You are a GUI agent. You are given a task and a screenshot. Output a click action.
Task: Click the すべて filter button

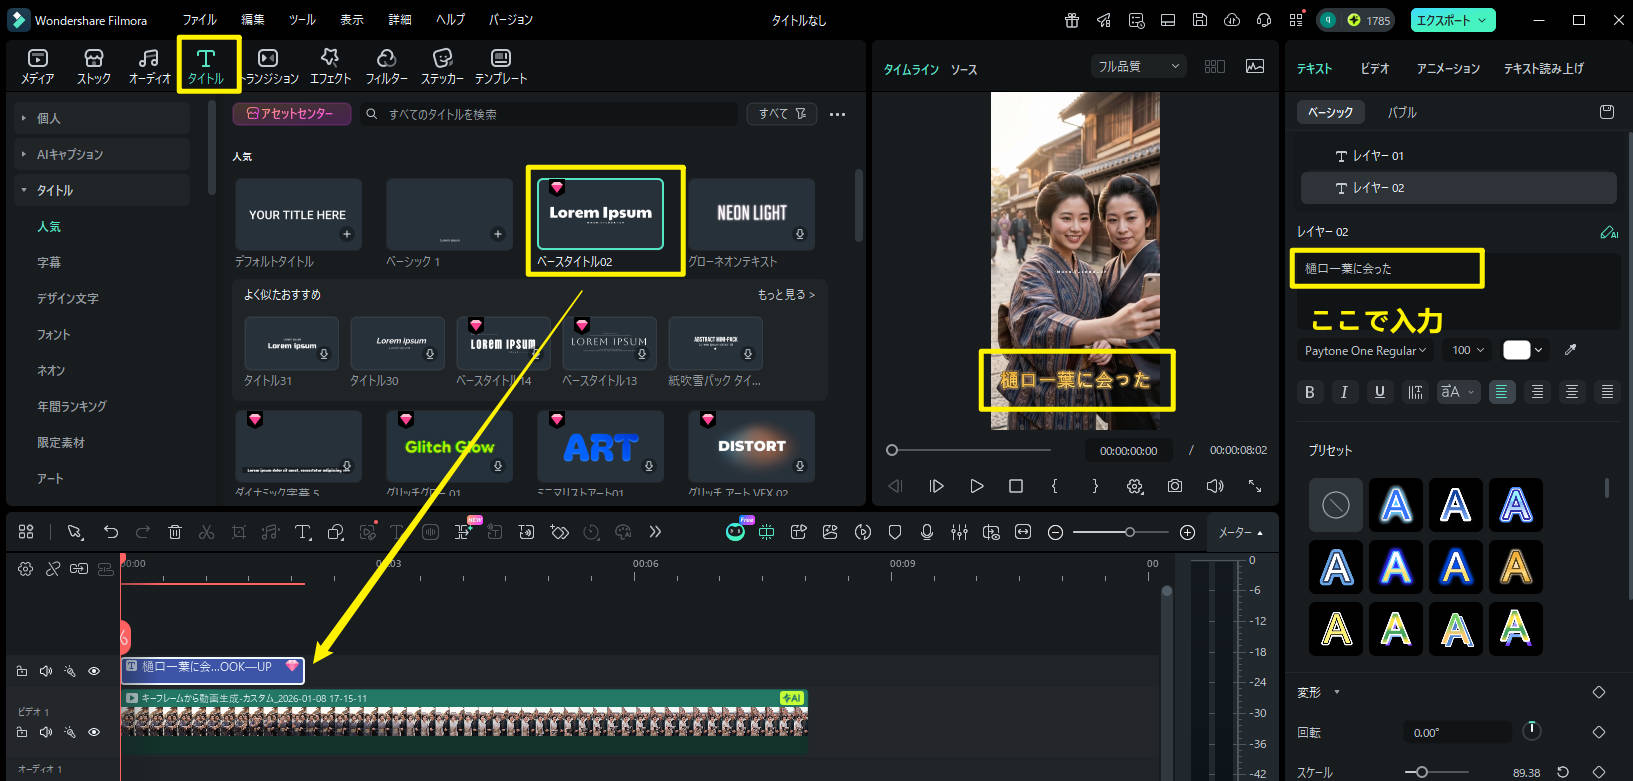point(782,114)
